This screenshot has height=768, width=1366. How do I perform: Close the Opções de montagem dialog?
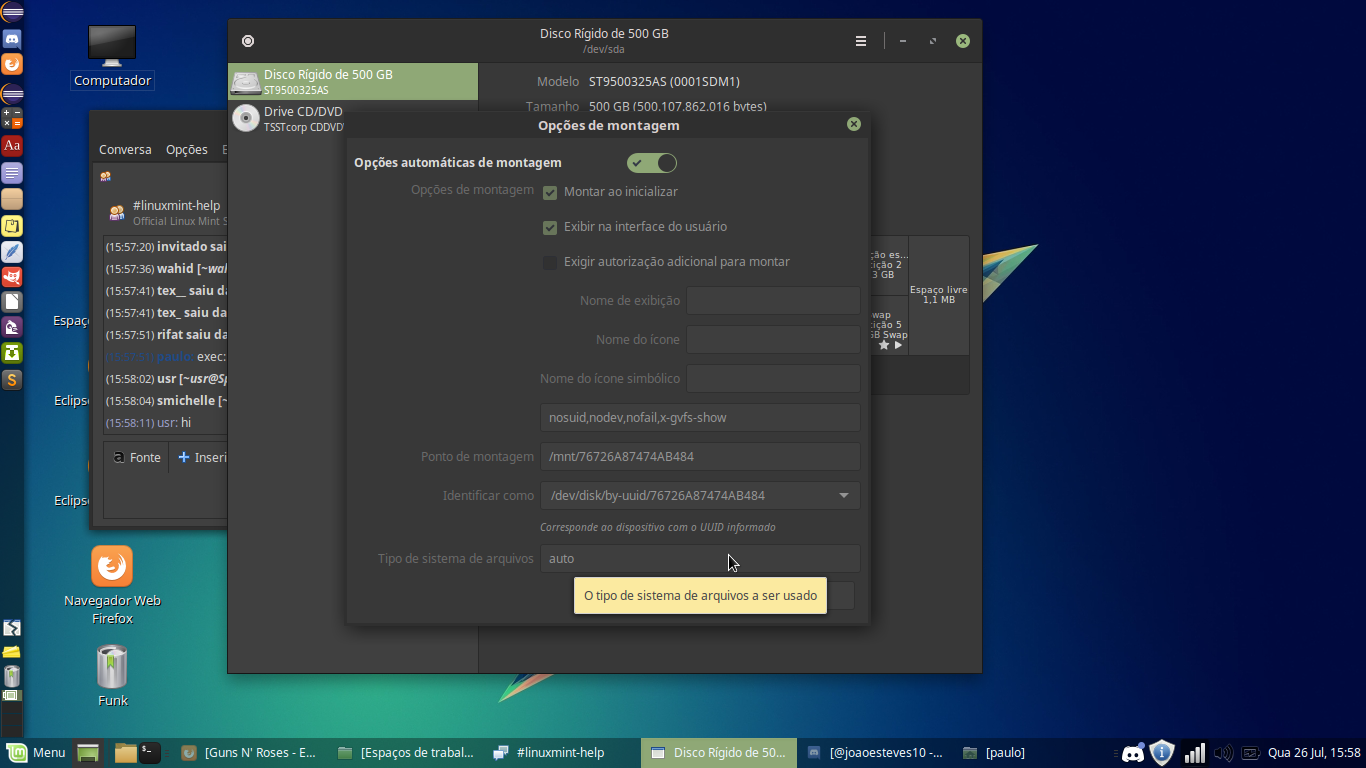[854, 124]
